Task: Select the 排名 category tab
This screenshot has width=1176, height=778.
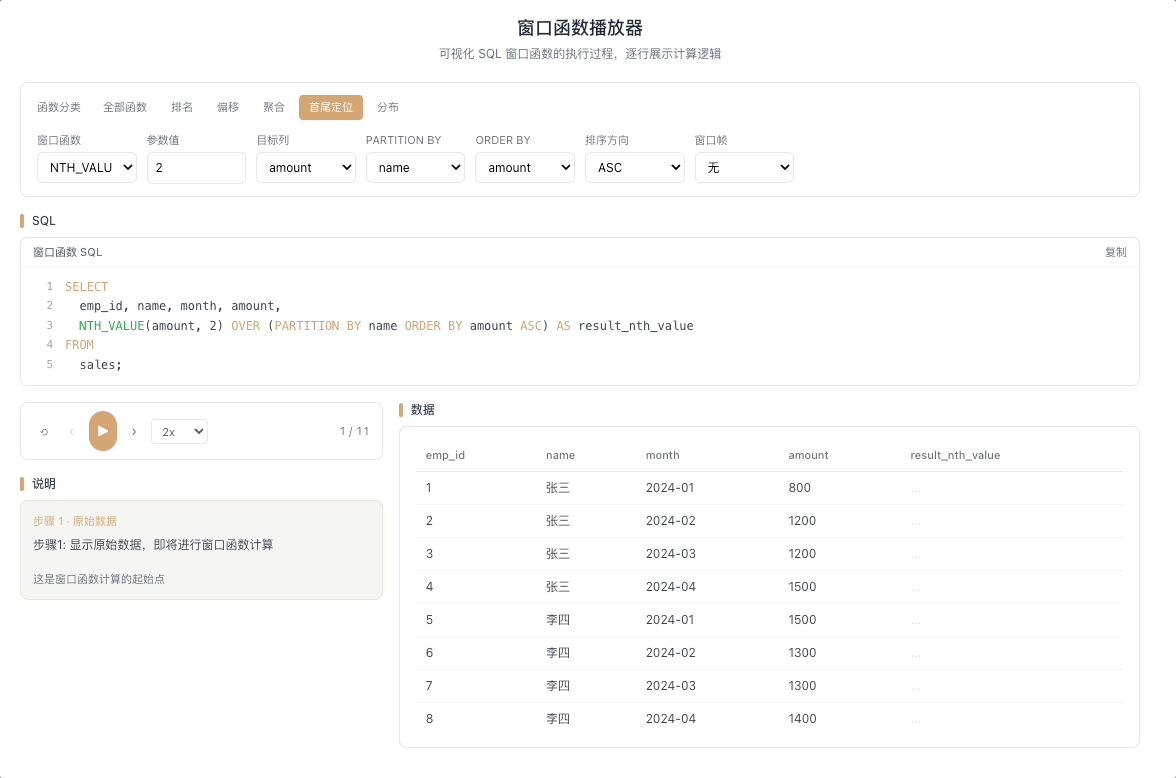Action: pos(182,107)
